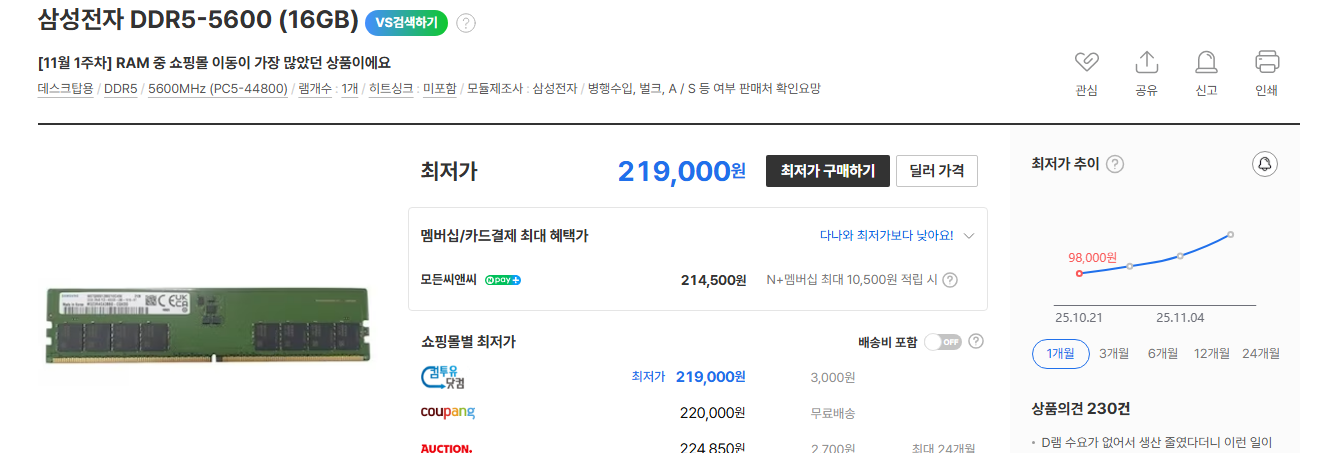The width and height of the screenshot is (1319, 453).
Task: Click the 딜러 가격 button
Action: pos(936,171)
